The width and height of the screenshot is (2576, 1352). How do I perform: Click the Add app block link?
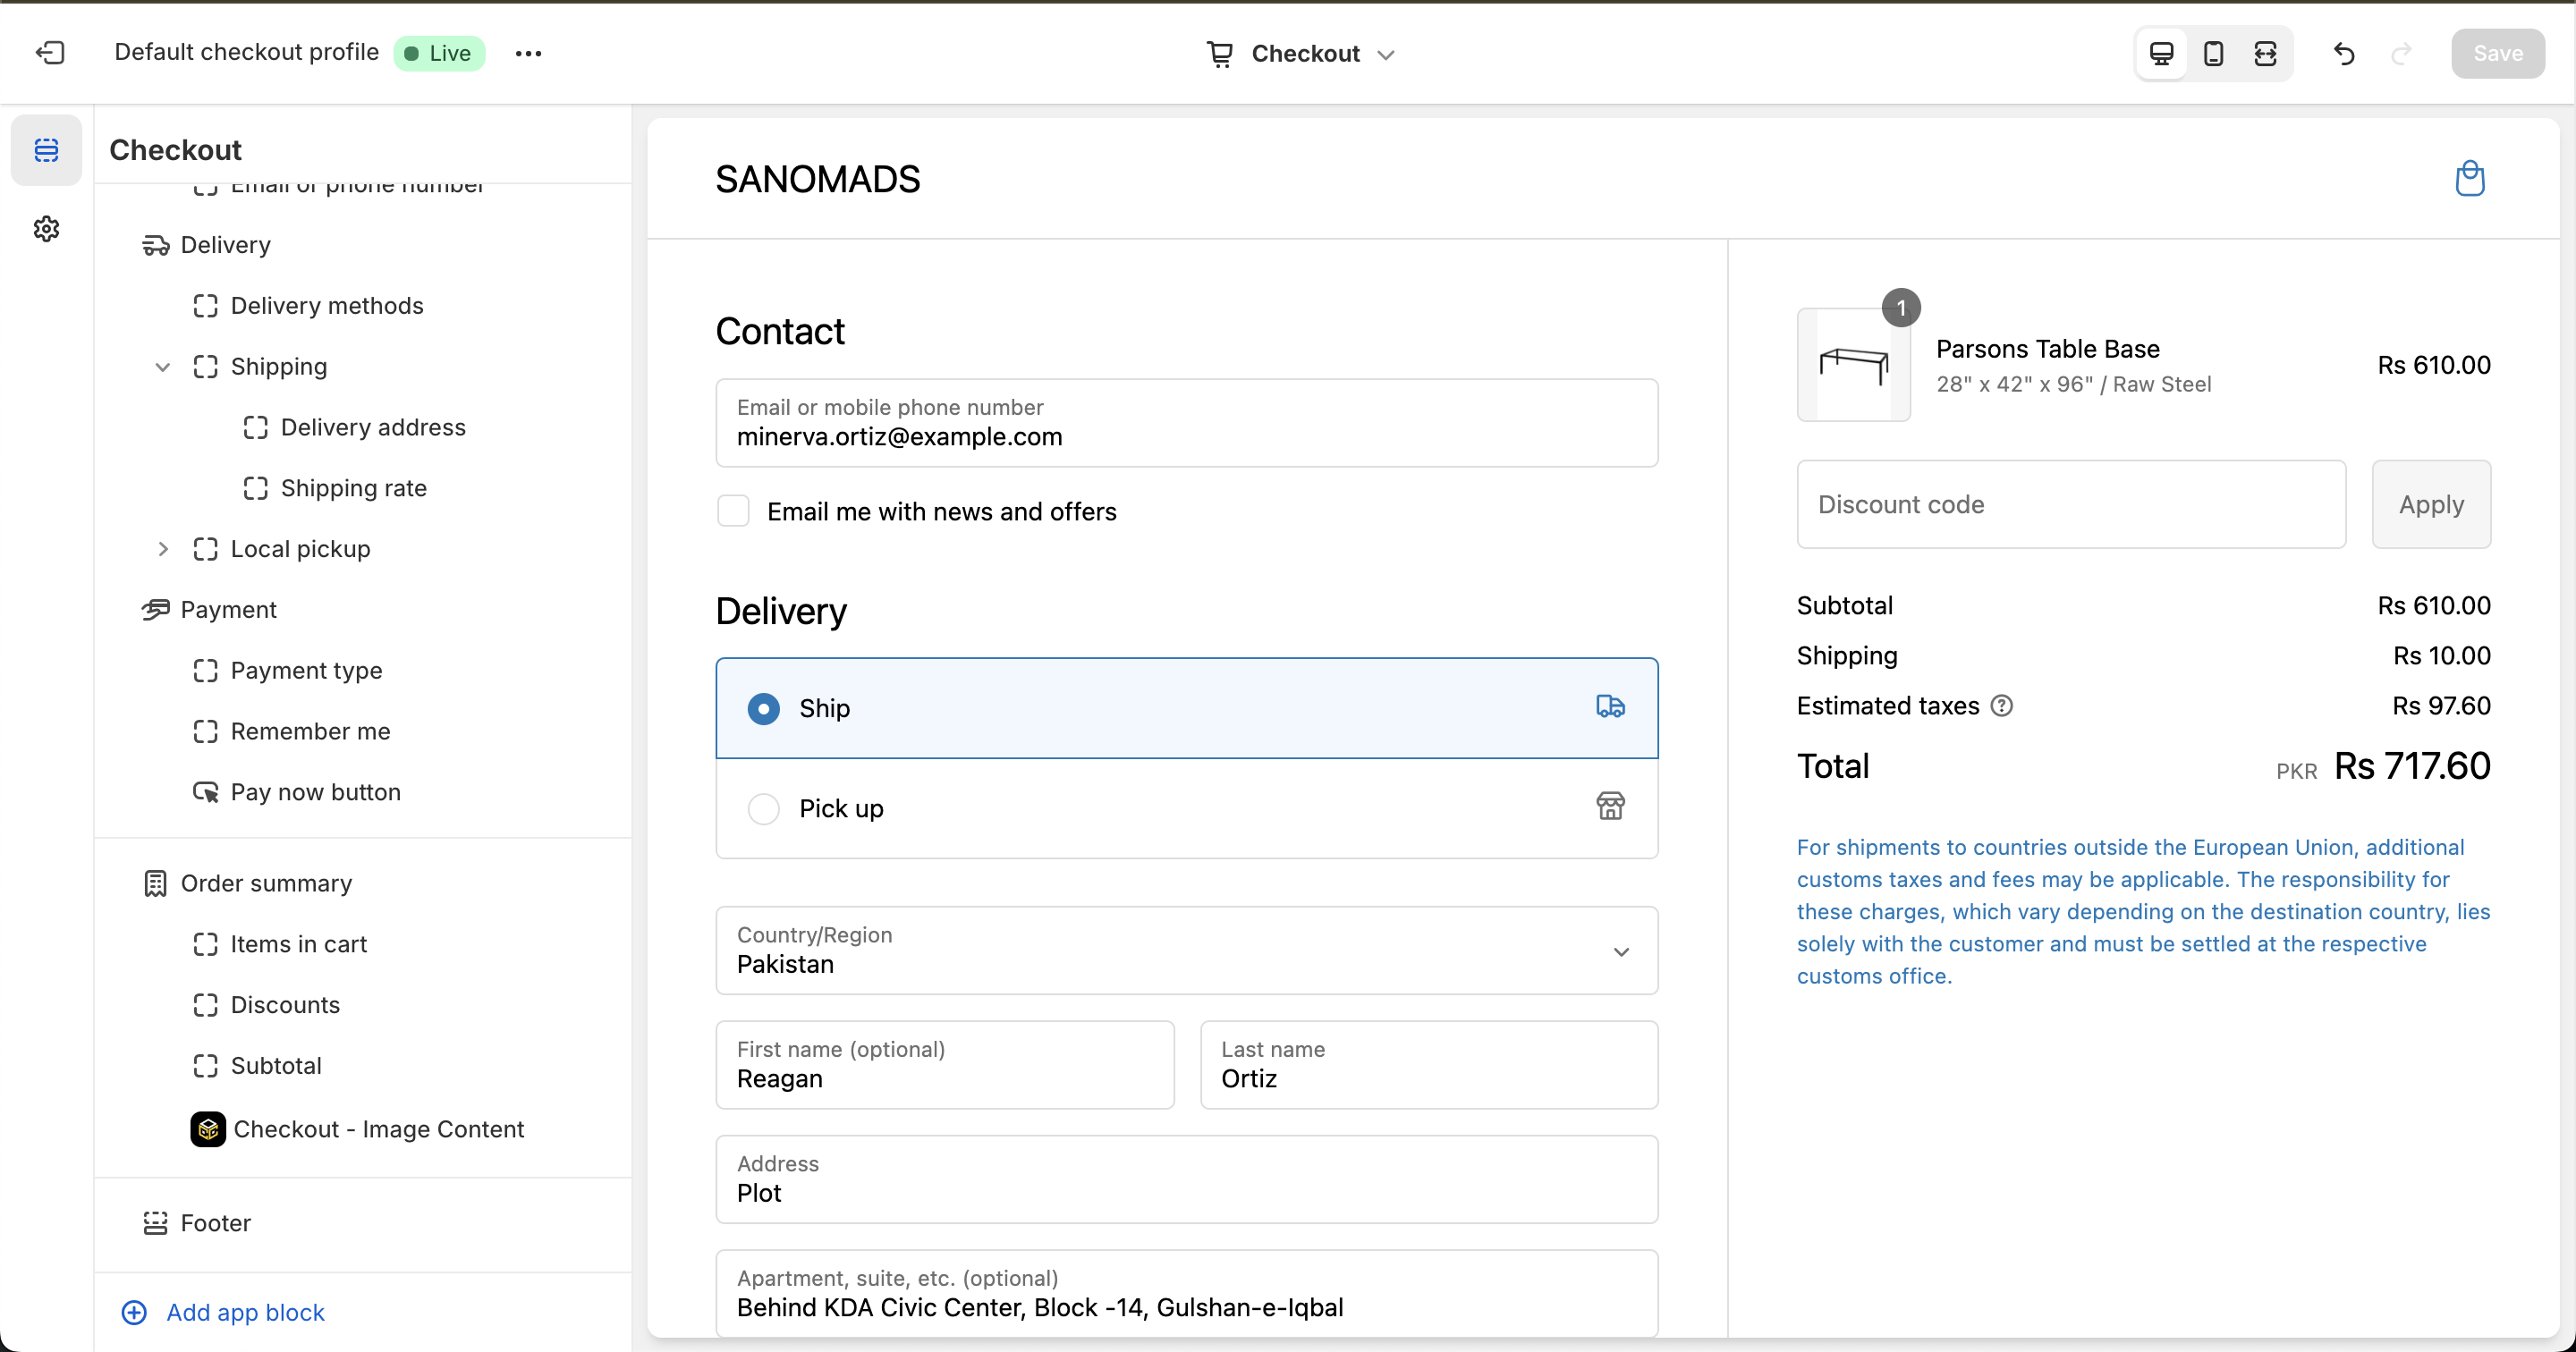[x=245, y=1312]
